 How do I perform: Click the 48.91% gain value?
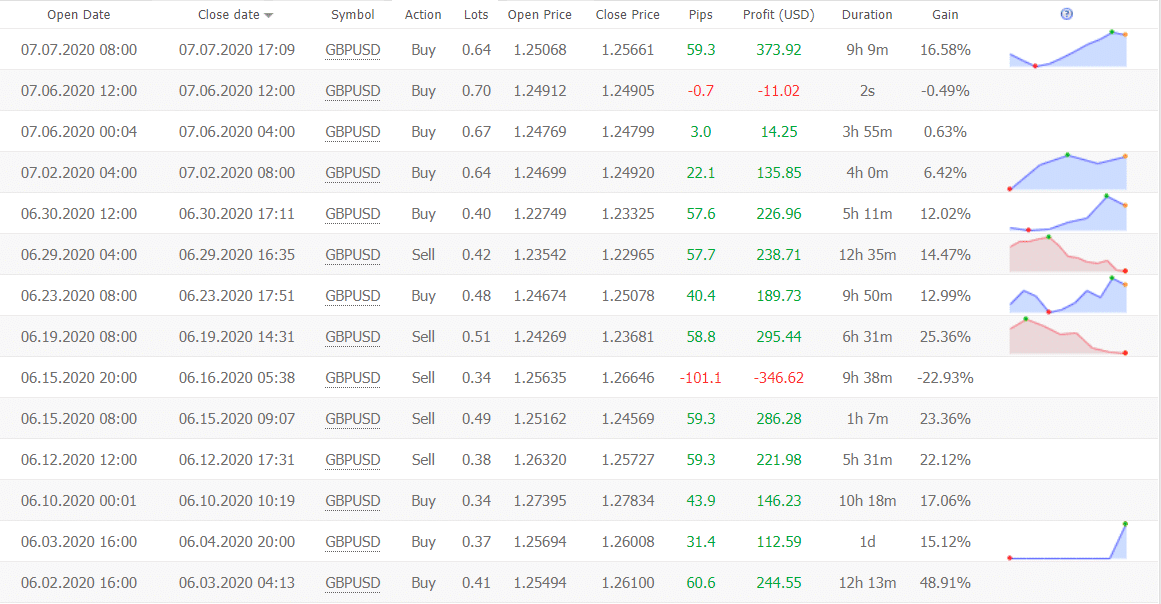pyautogui.click(x=946, y=583)
